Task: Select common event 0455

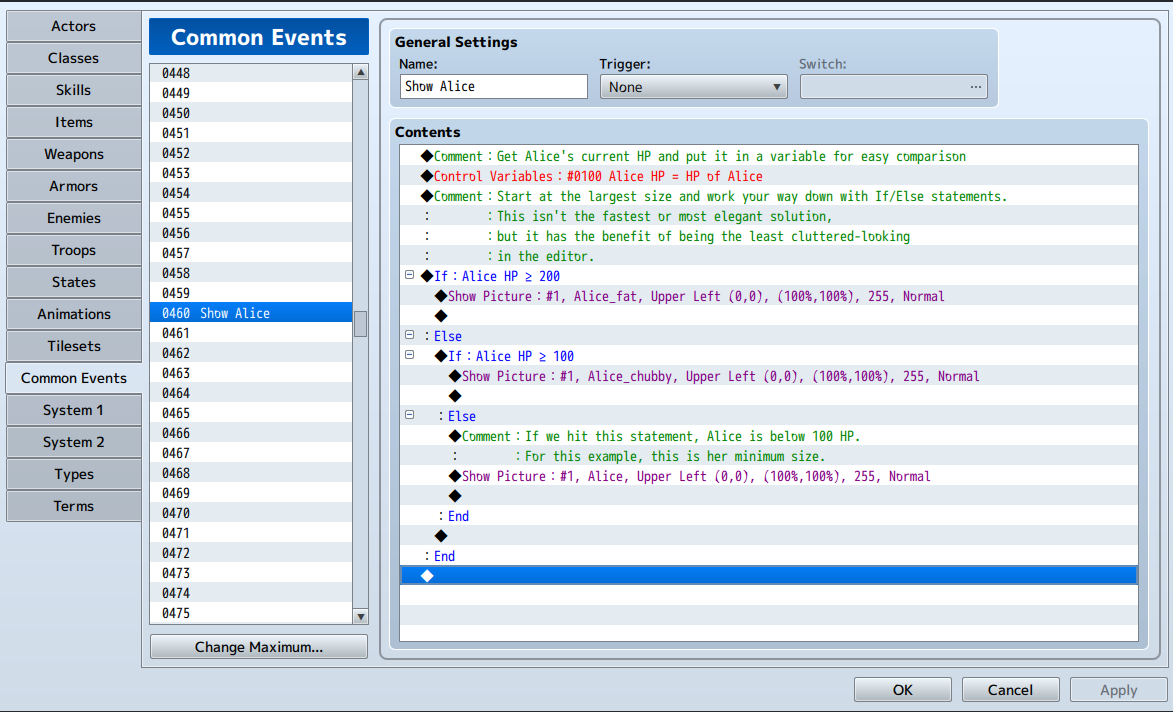Action: (251, 213)
